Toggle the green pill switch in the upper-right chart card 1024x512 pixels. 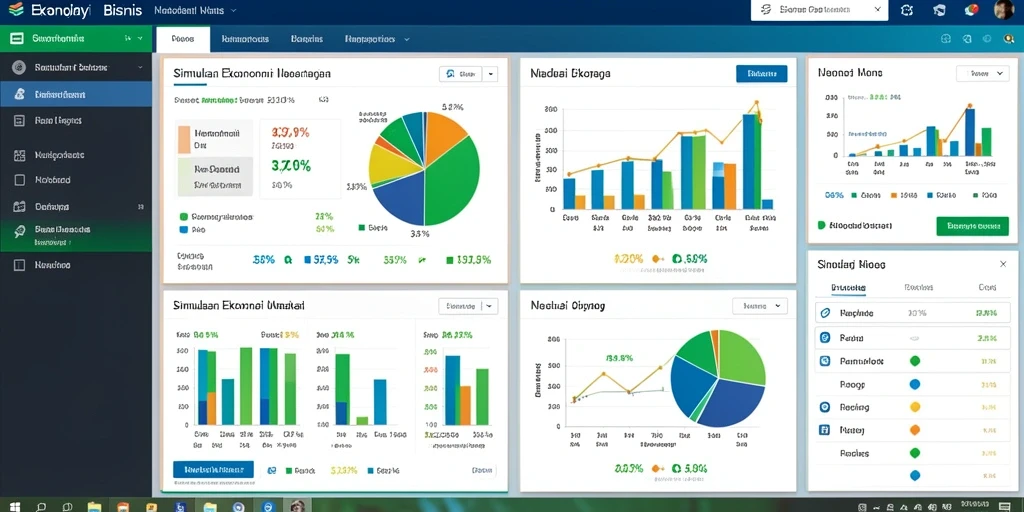point(822,225)
